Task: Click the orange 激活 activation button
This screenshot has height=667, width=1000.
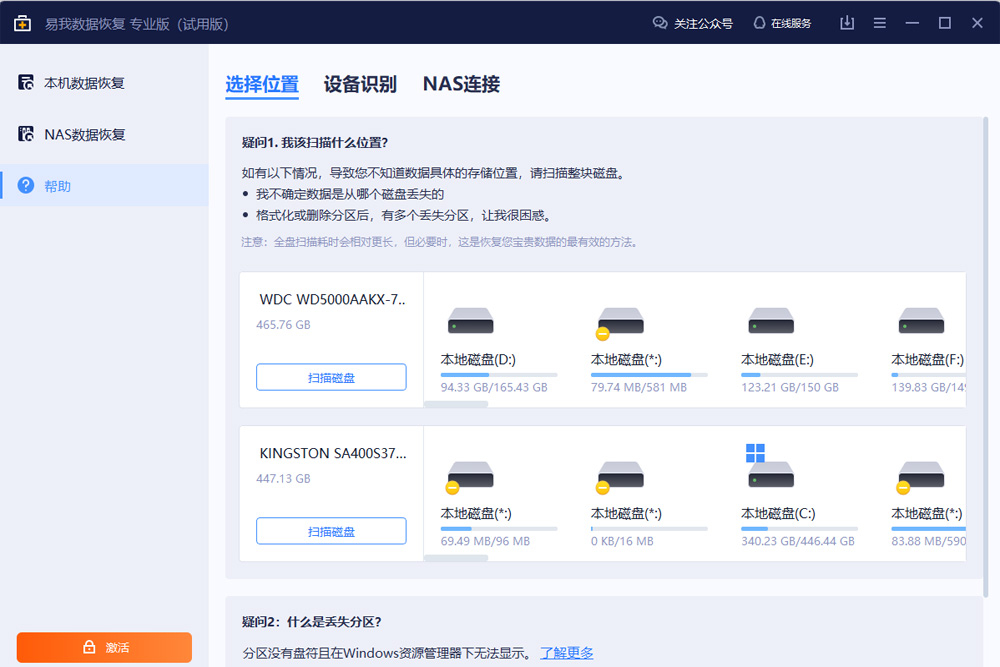Action: [104, 647]
